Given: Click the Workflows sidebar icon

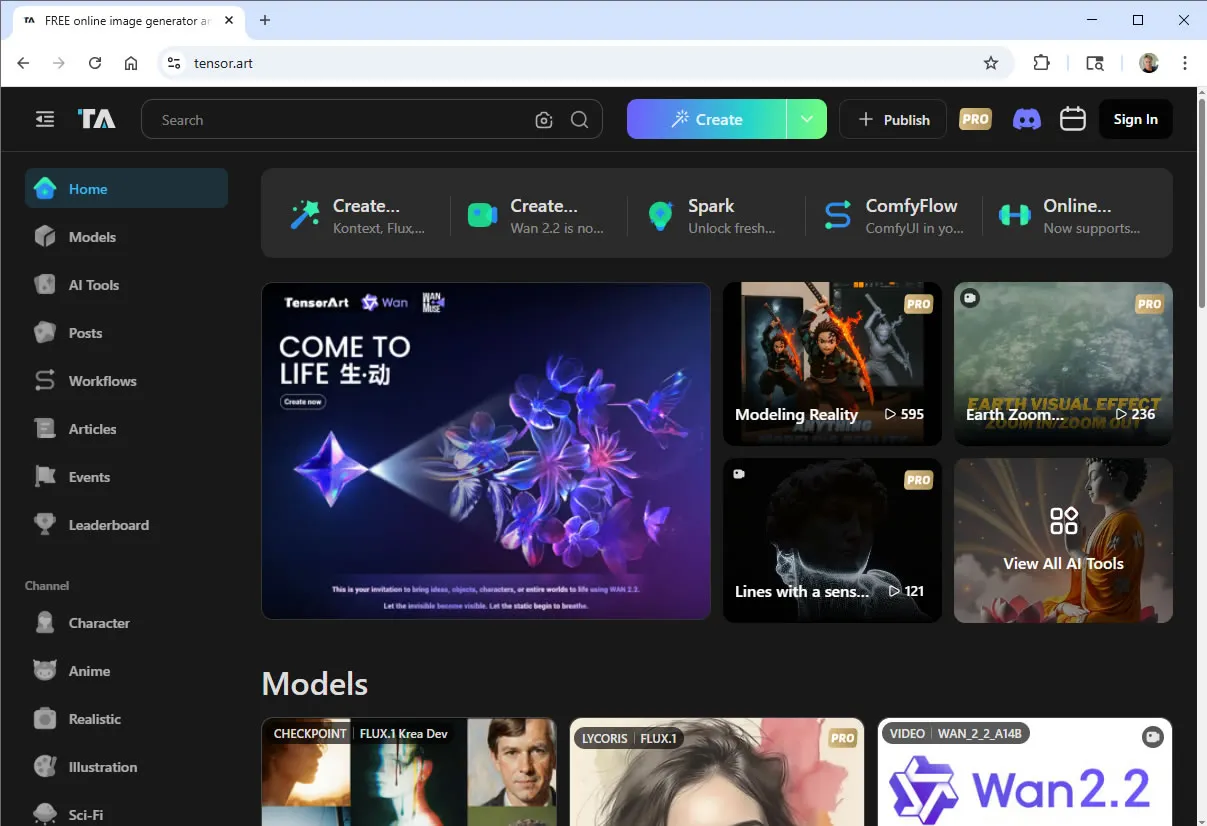Looking at the screenshot, I should (45, 381).
